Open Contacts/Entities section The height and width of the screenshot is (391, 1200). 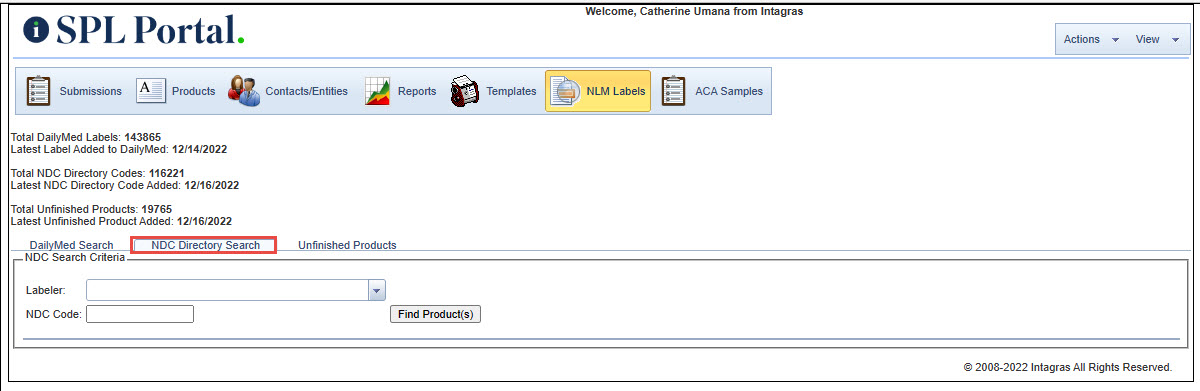point(289,91)
